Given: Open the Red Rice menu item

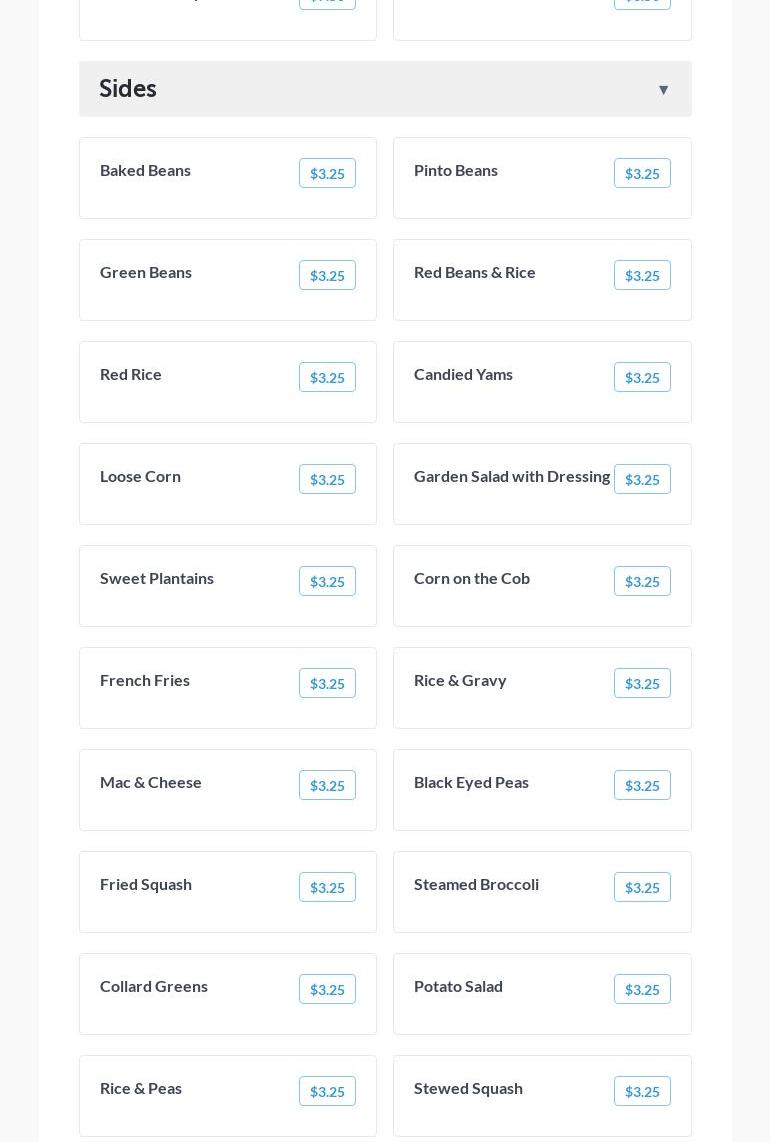Looking at the screenshot, I should pos(131,375).
